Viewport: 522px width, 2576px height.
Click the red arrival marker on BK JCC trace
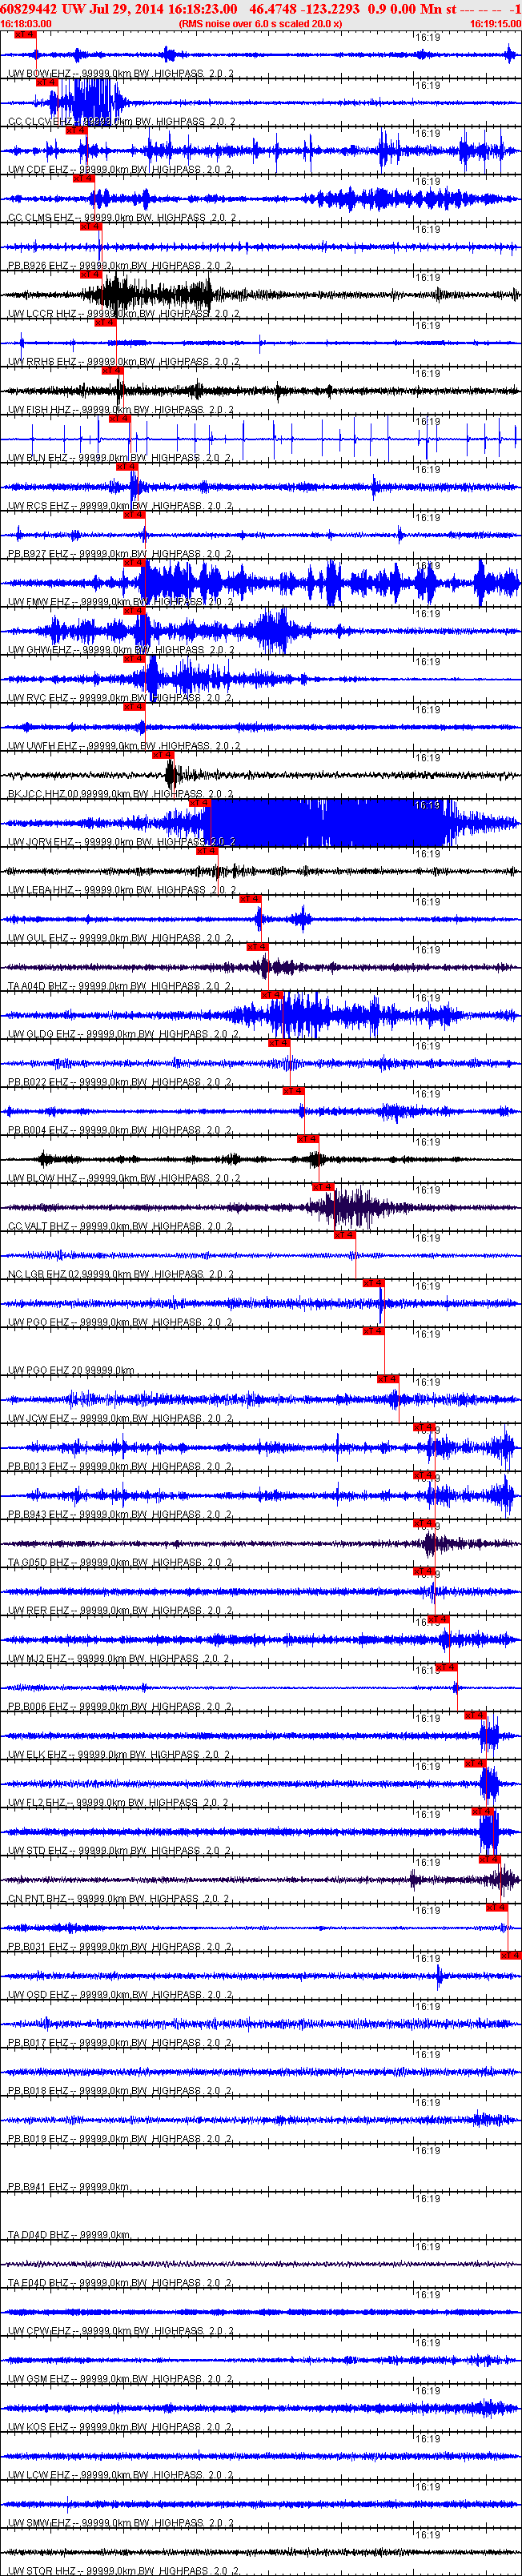[x=163, y=754]
